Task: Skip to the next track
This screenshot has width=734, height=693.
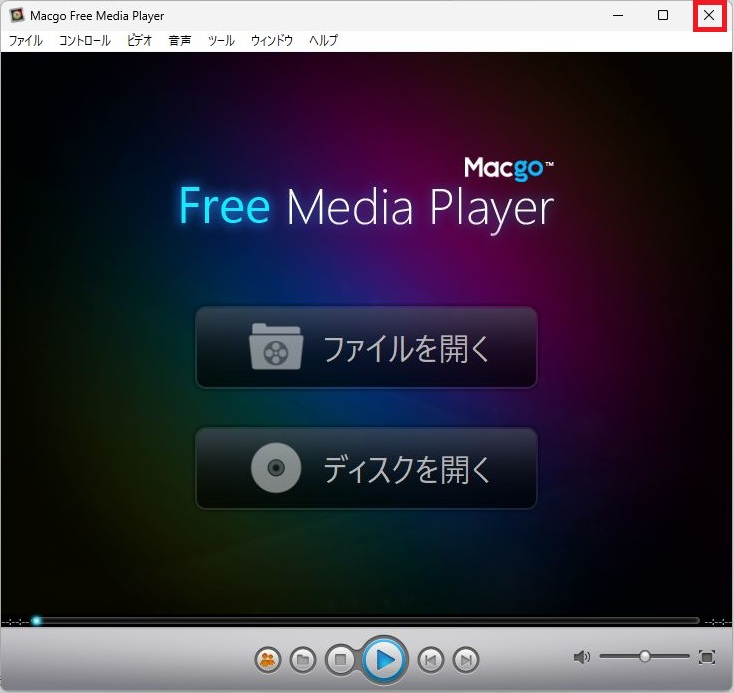Action: (x=465, y=660)
